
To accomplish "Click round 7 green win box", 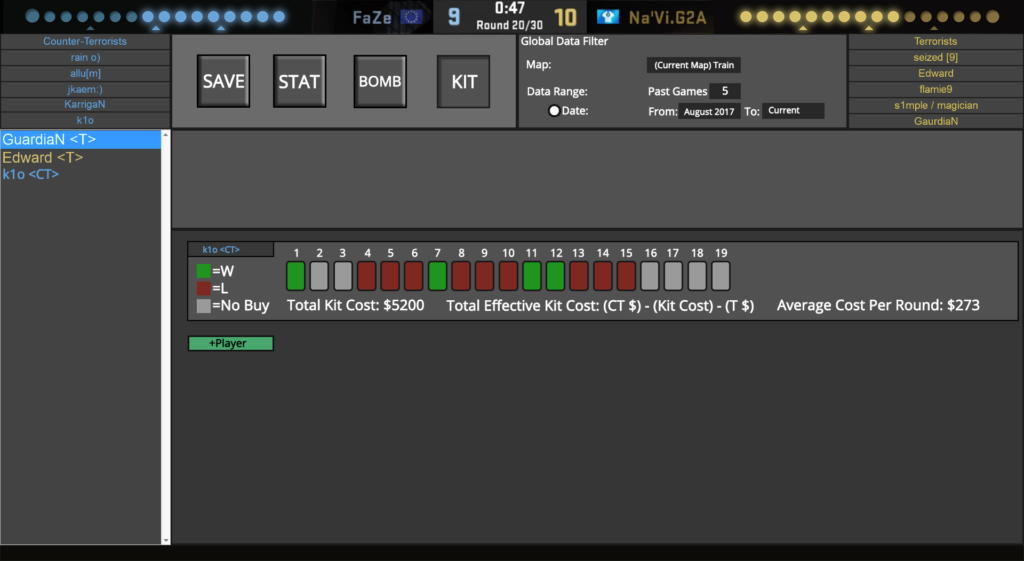I will 438,276.
